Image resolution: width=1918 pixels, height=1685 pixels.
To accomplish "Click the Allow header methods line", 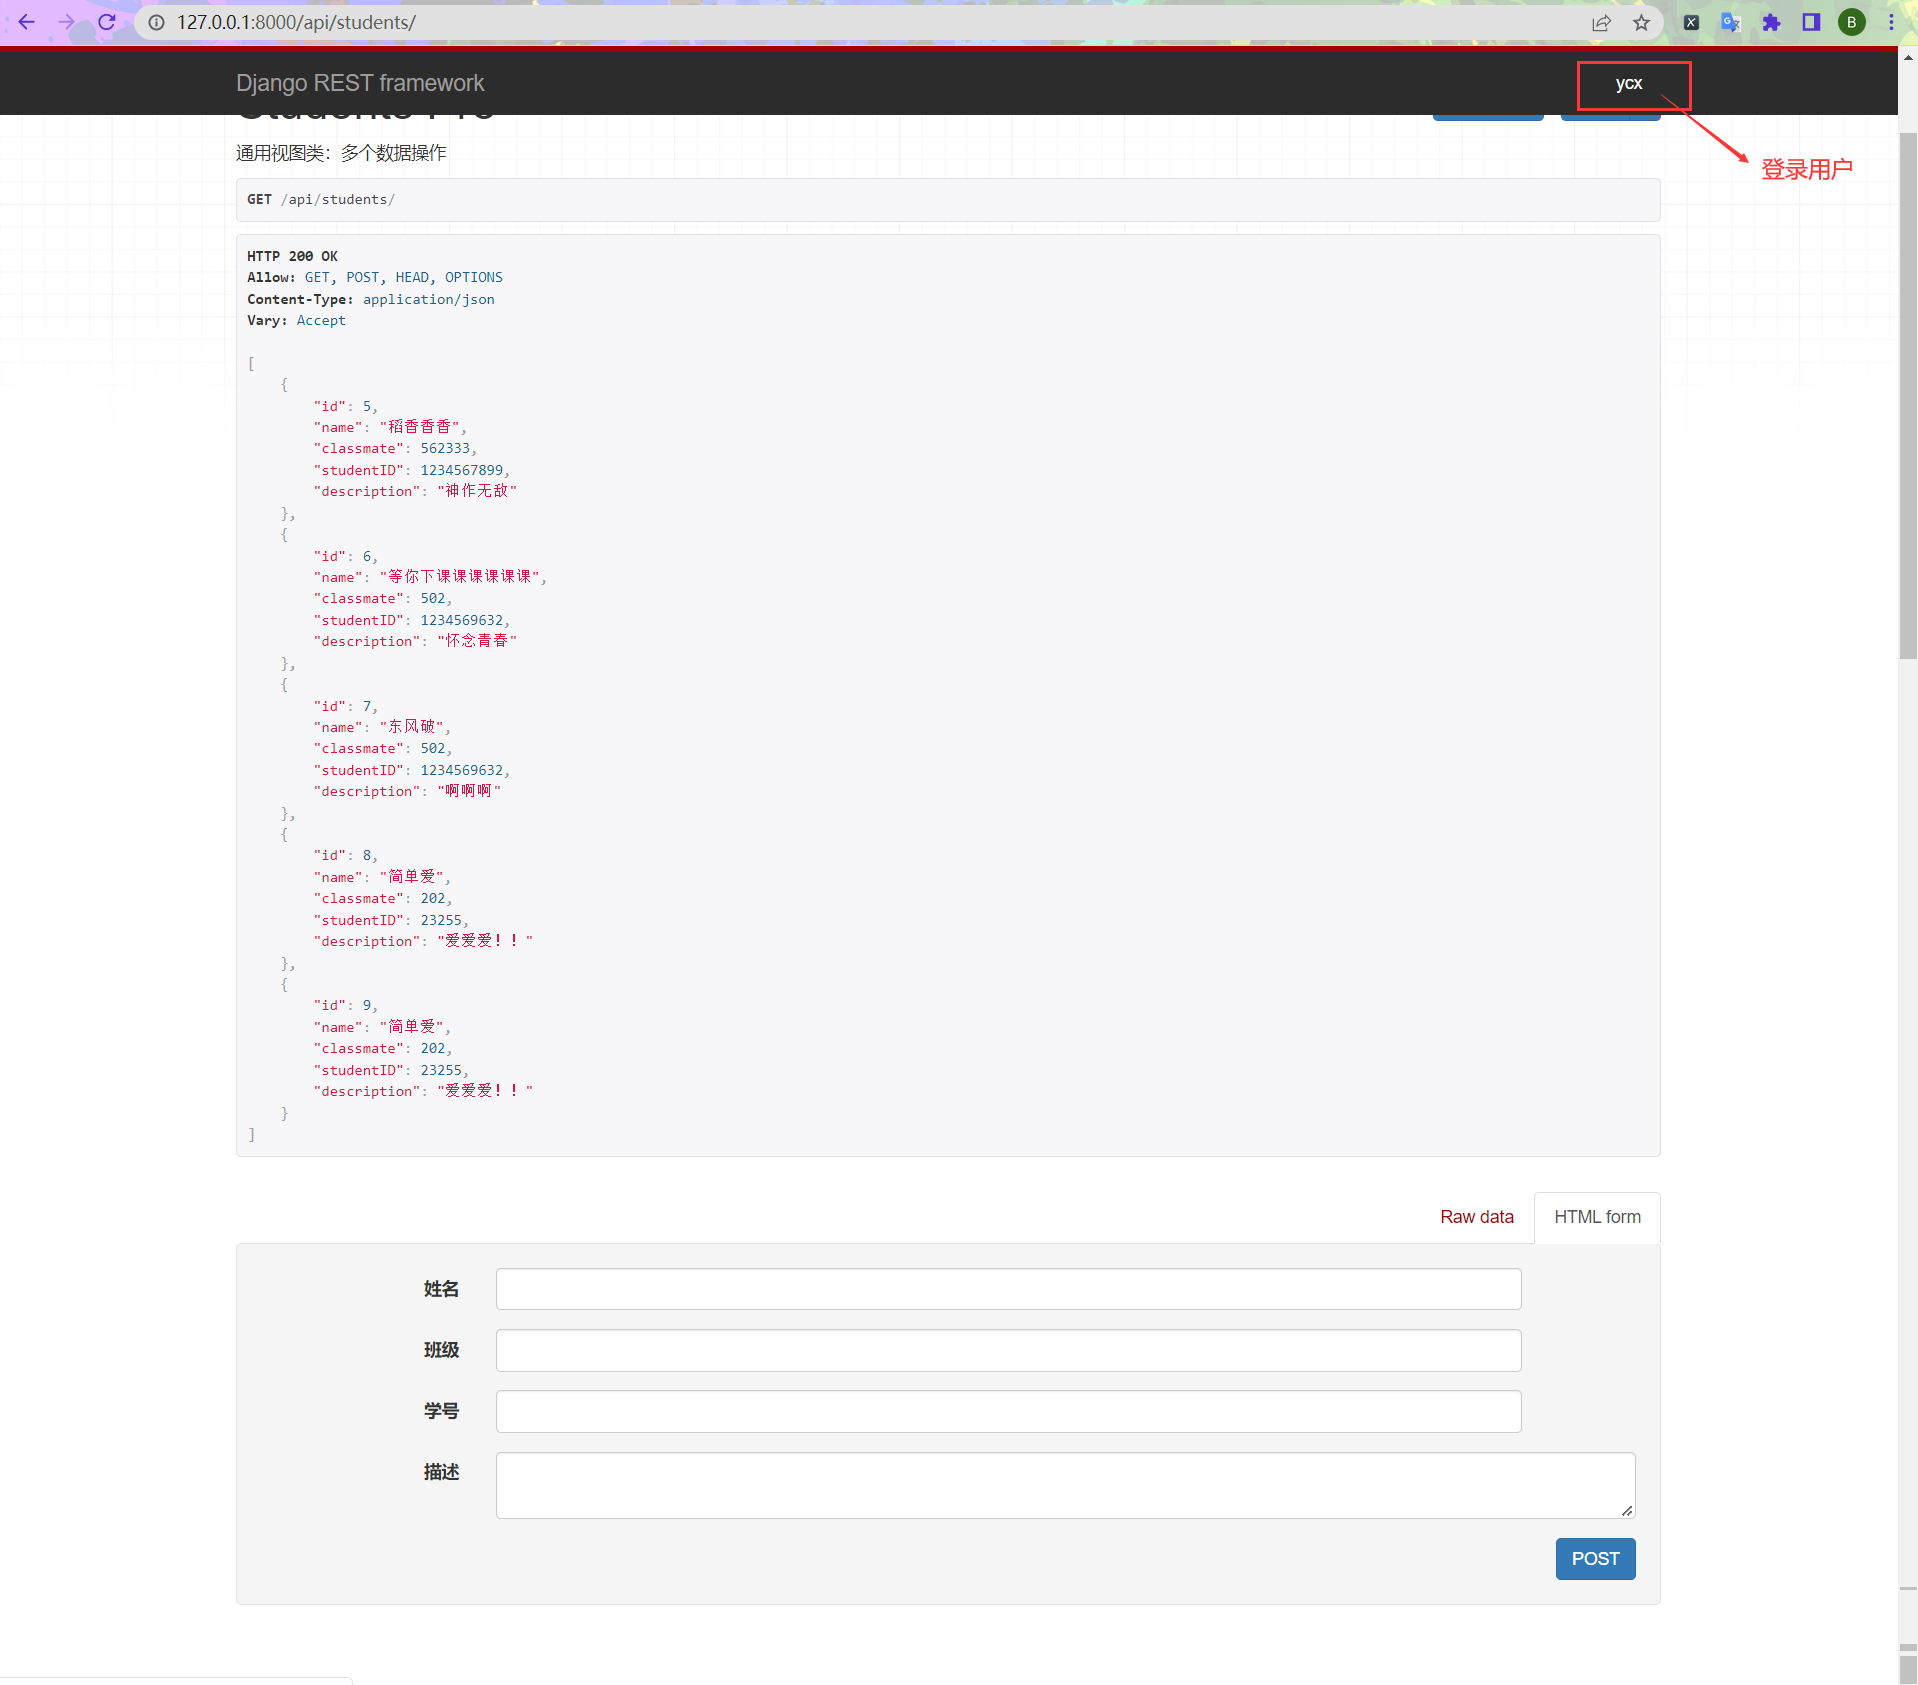I will click(x=375, y=277).
